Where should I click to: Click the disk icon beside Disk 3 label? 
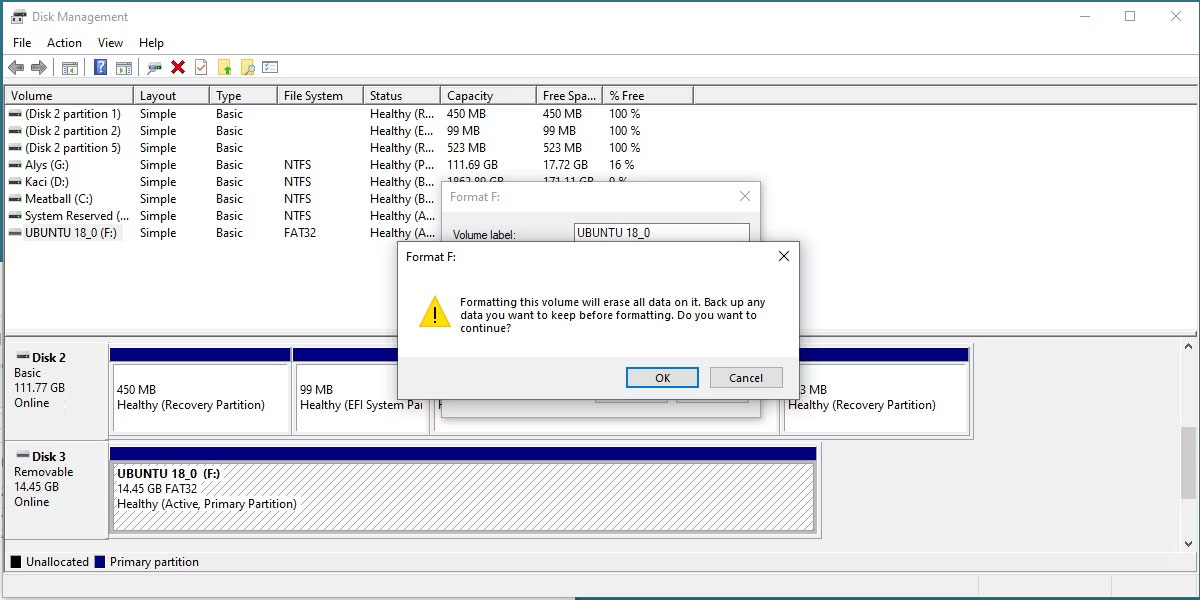point(22,456)
